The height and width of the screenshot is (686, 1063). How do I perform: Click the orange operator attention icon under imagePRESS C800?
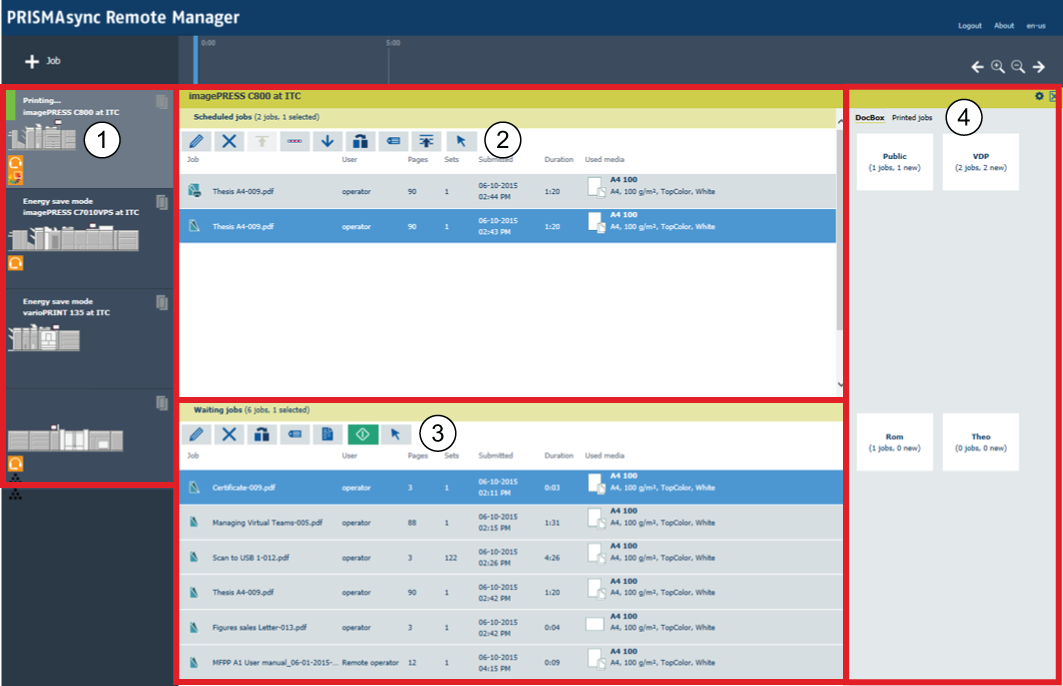16,163
